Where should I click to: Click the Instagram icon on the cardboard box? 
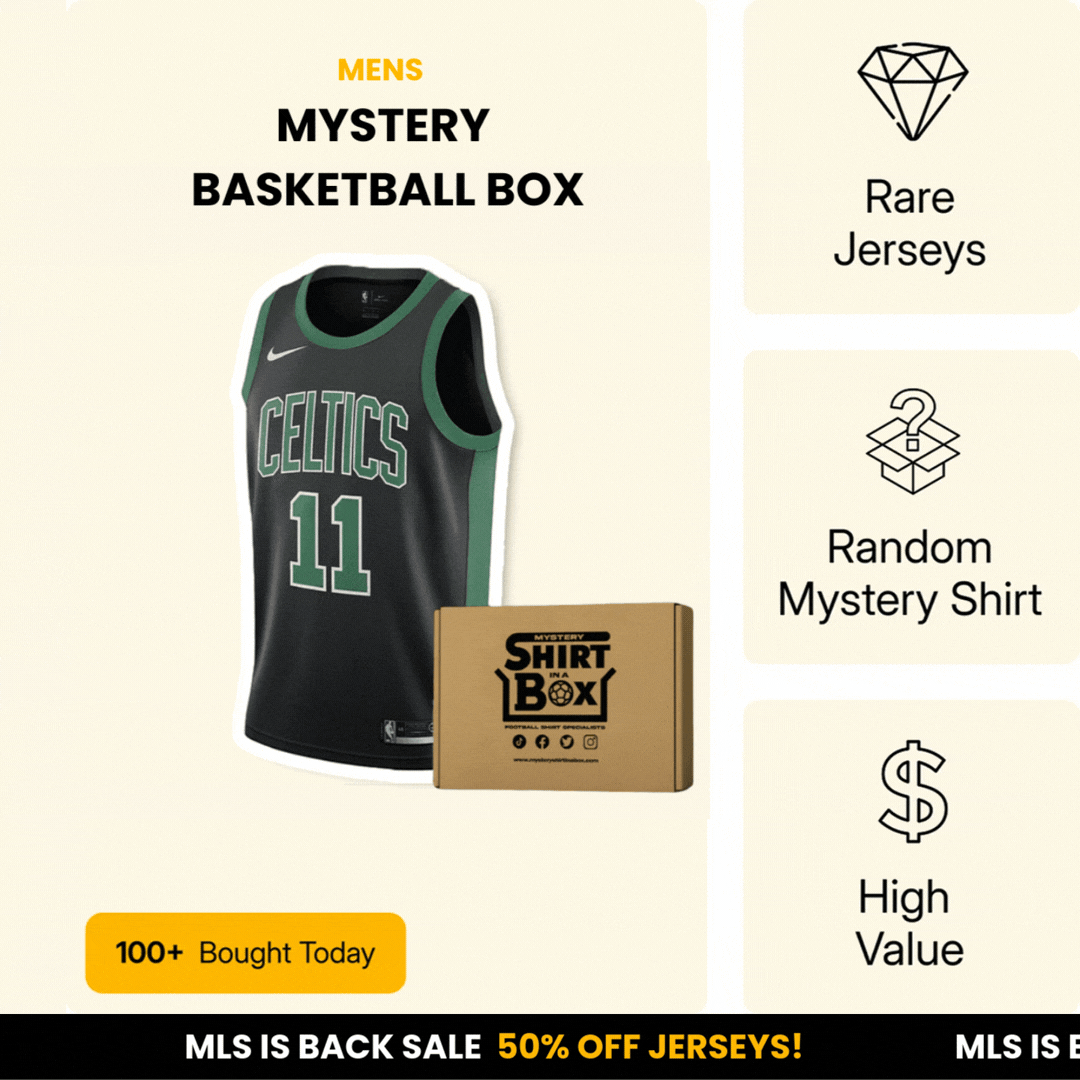point(591,742)
